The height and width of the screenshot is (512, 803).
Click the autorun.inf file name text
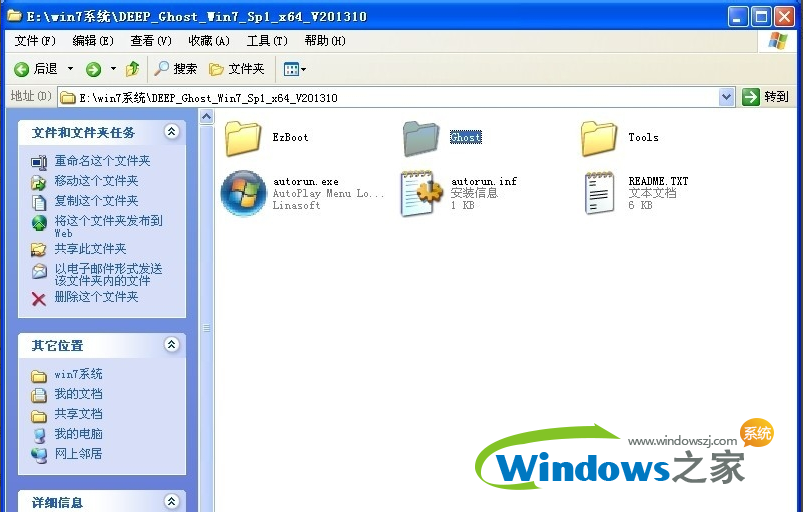(x=484, y=181)
